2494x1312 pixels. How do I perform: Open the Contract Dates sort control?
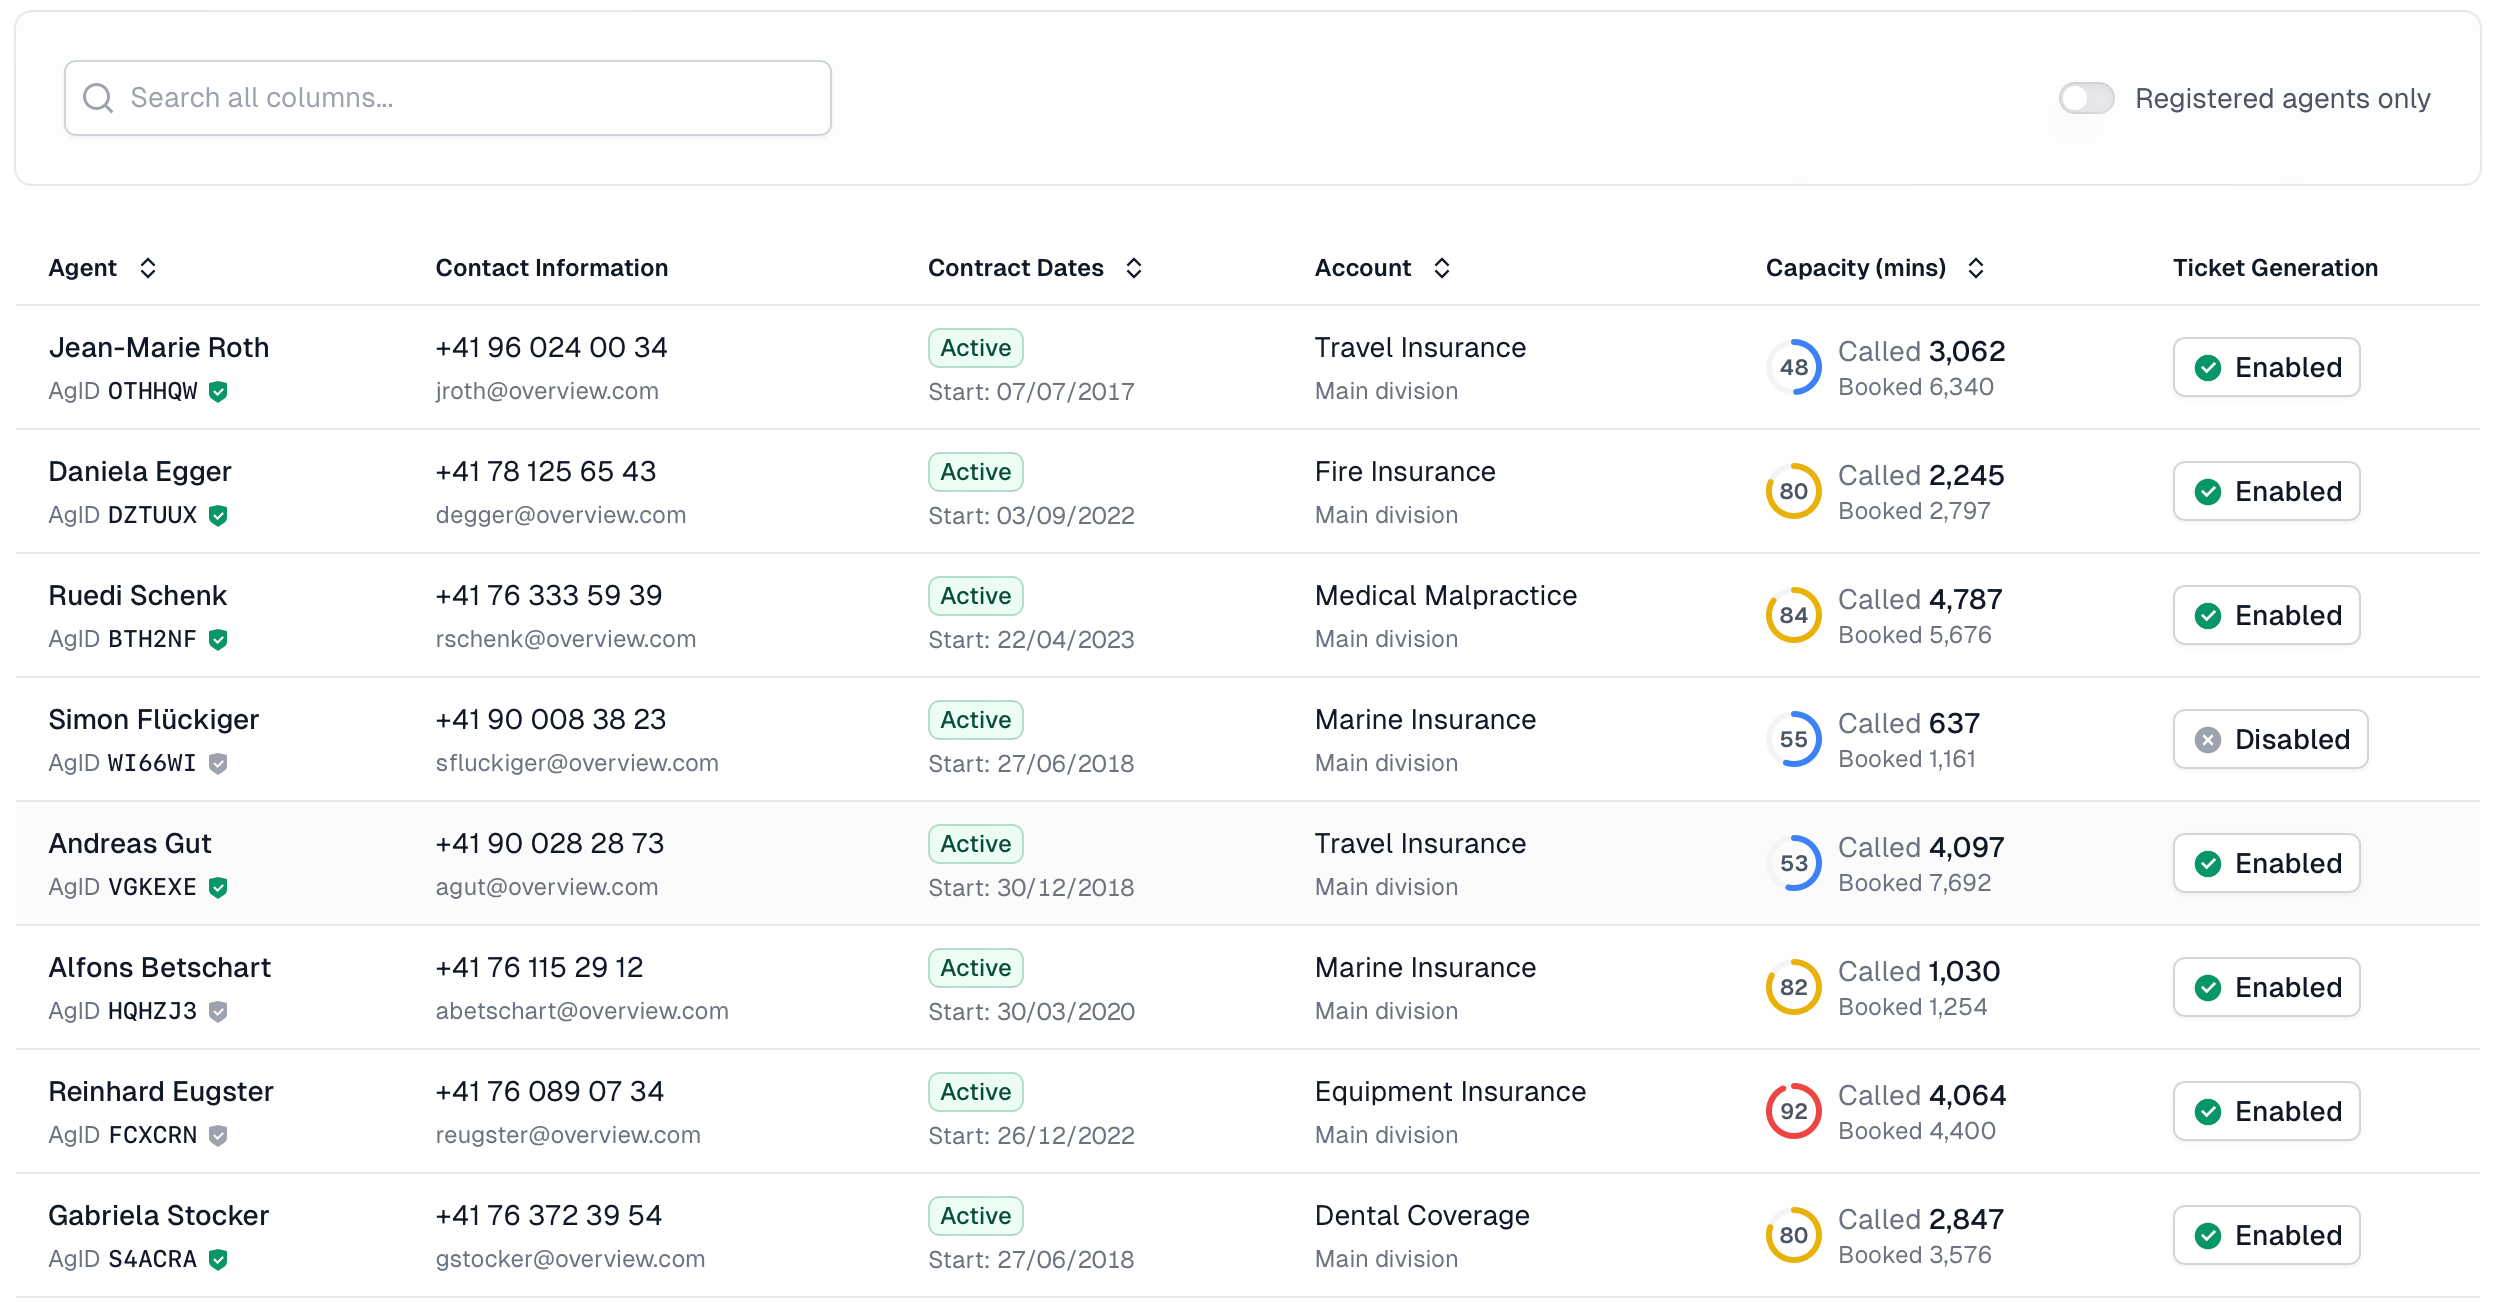click(x=1134, y=267)
